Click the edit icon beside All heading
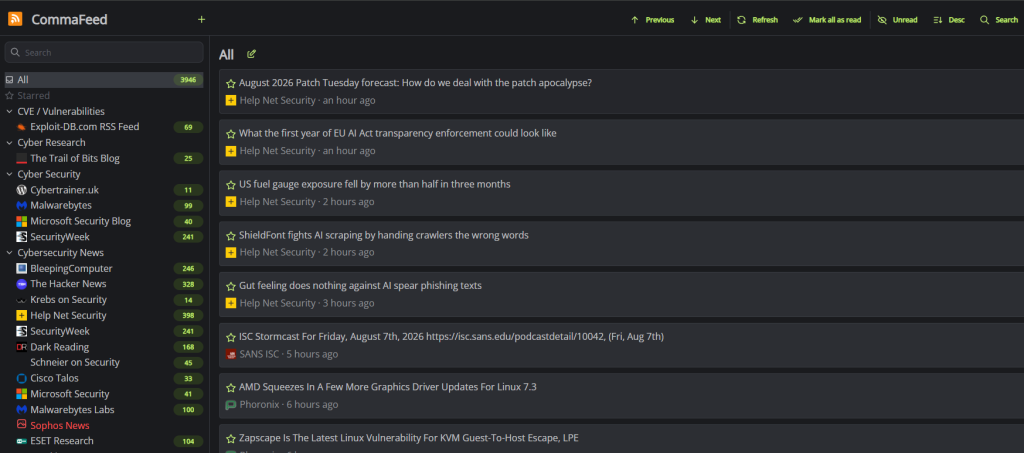This screenshot has height=453, width=1024. (x=251, y=54)
